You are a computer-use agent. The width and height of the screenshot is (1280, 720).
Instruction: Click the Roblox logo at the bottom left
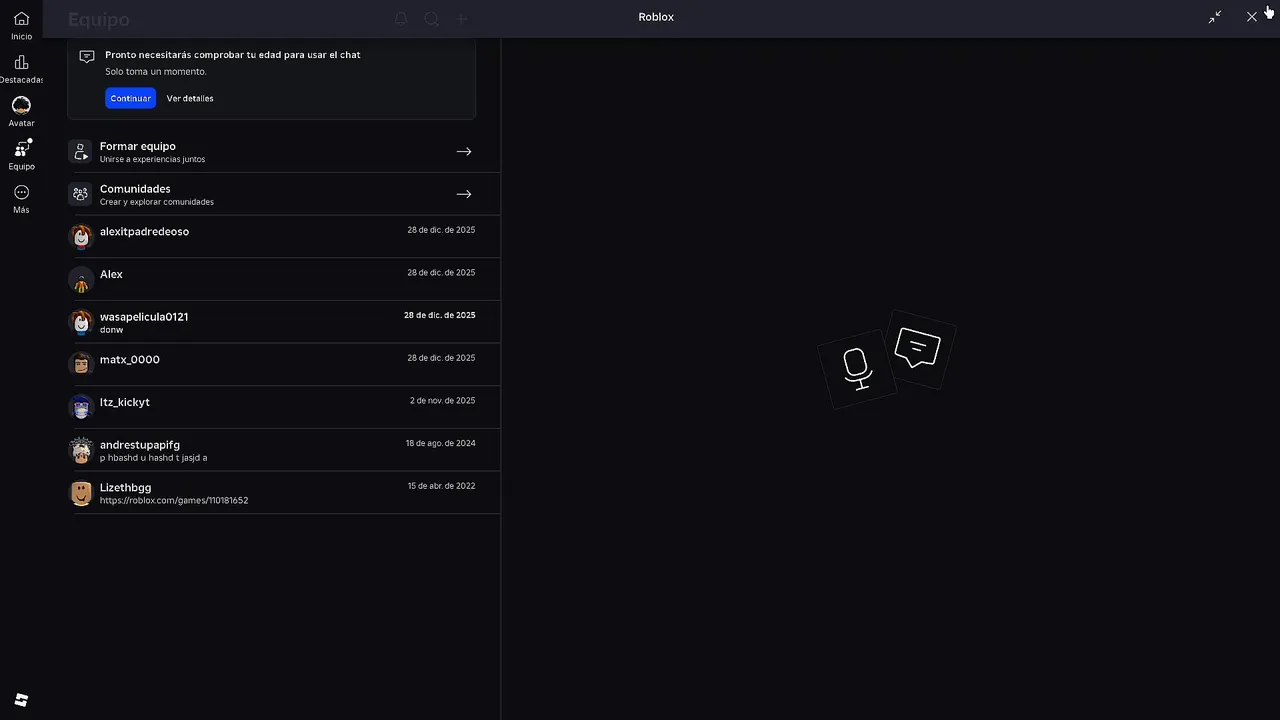21,700
